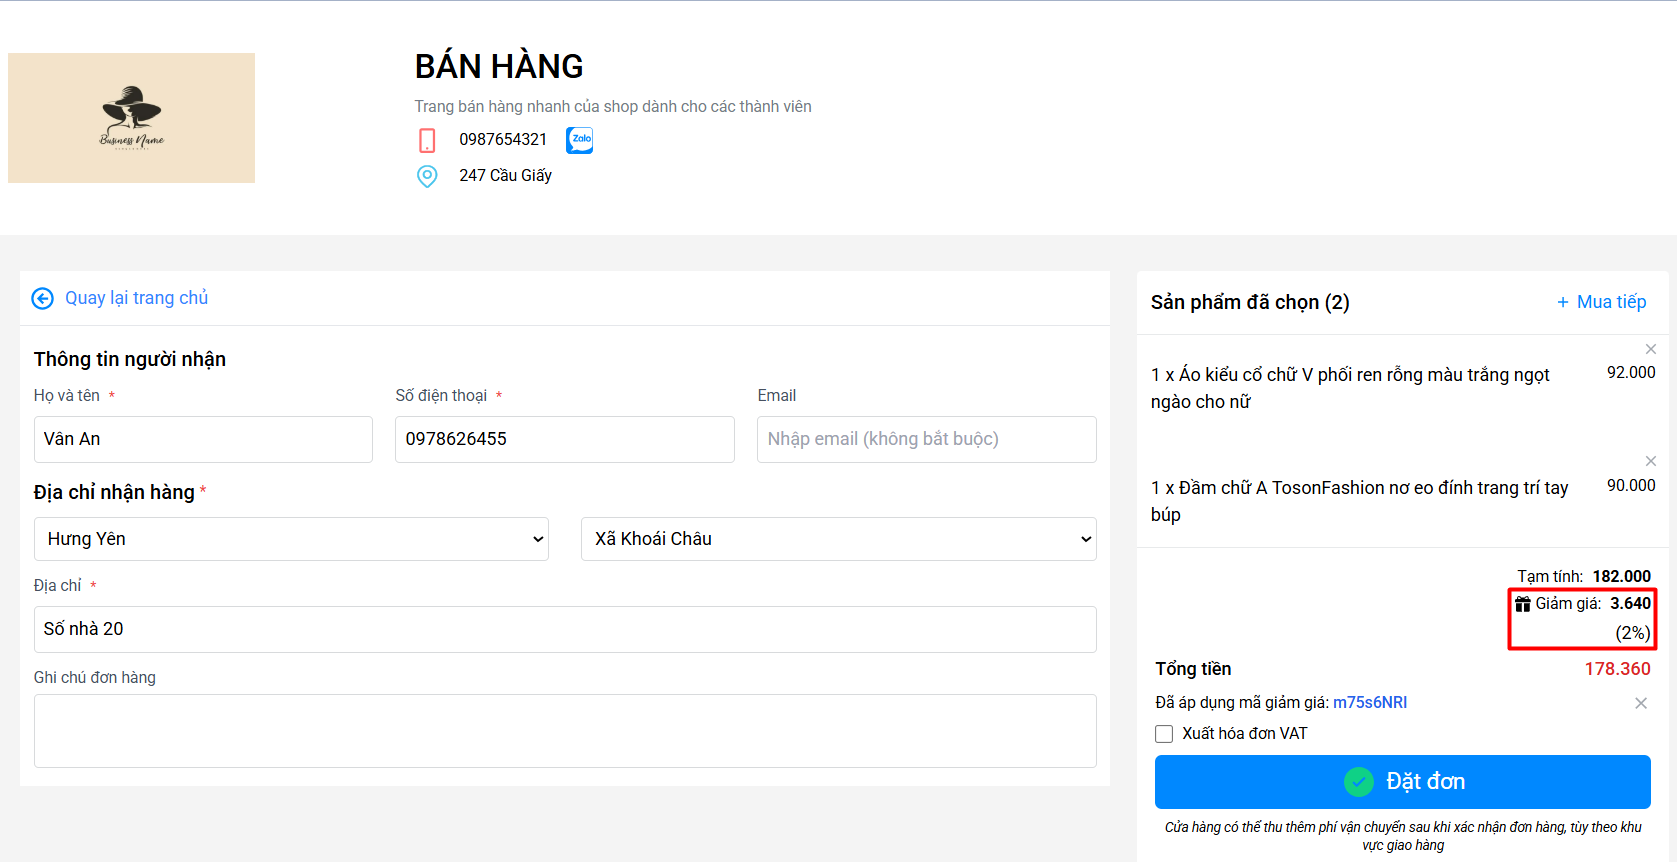Click the Ghi chú đơn hàng textarea
Screen dimensions: 1677x862
click(x=565, y=731)
